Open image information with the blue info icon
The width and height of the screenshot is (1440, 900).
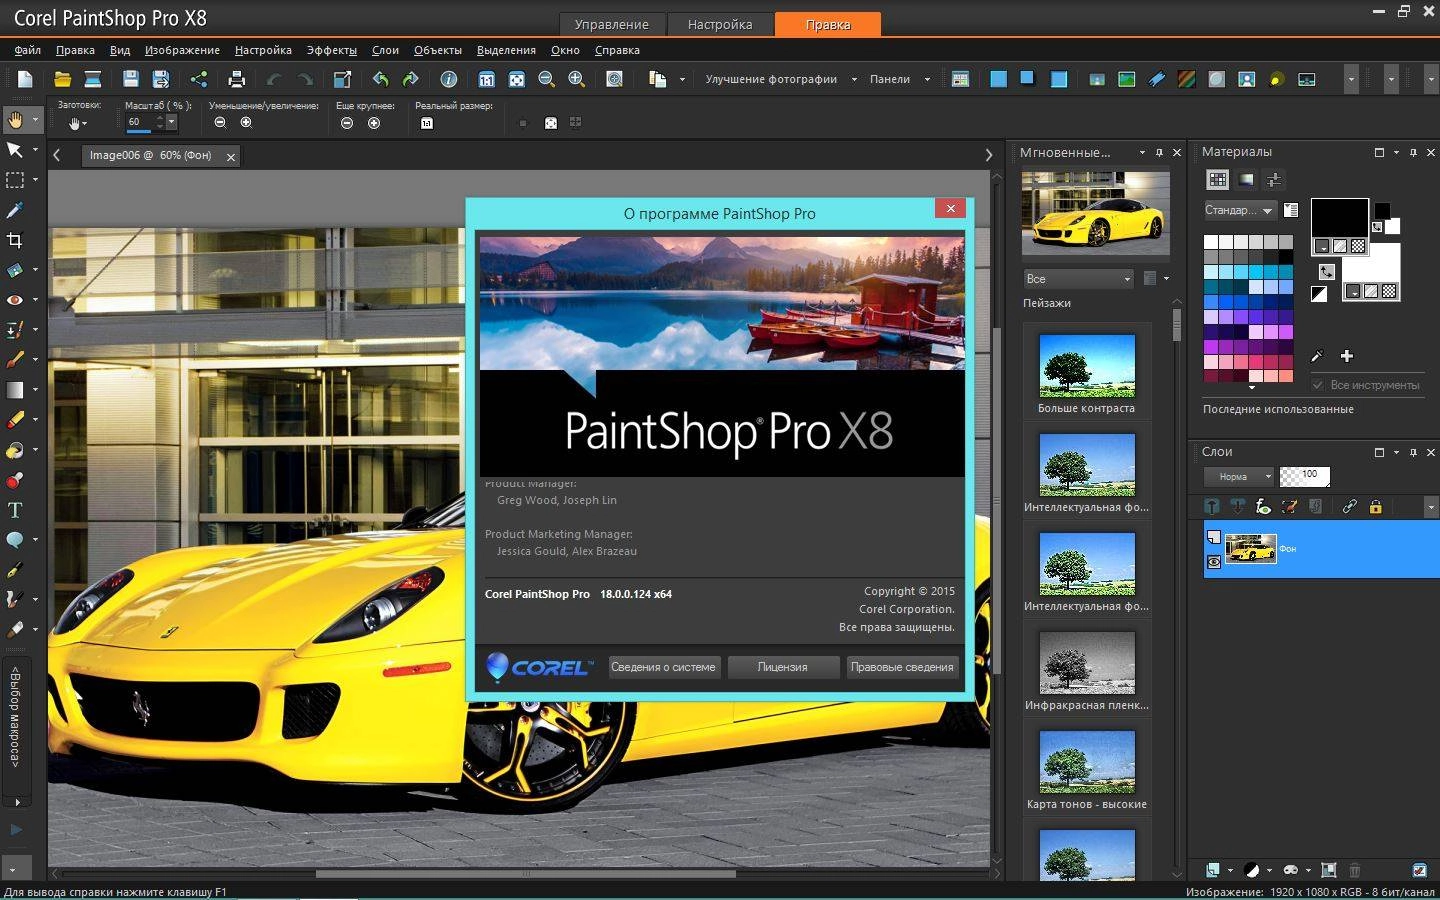(x=449, y=79)
